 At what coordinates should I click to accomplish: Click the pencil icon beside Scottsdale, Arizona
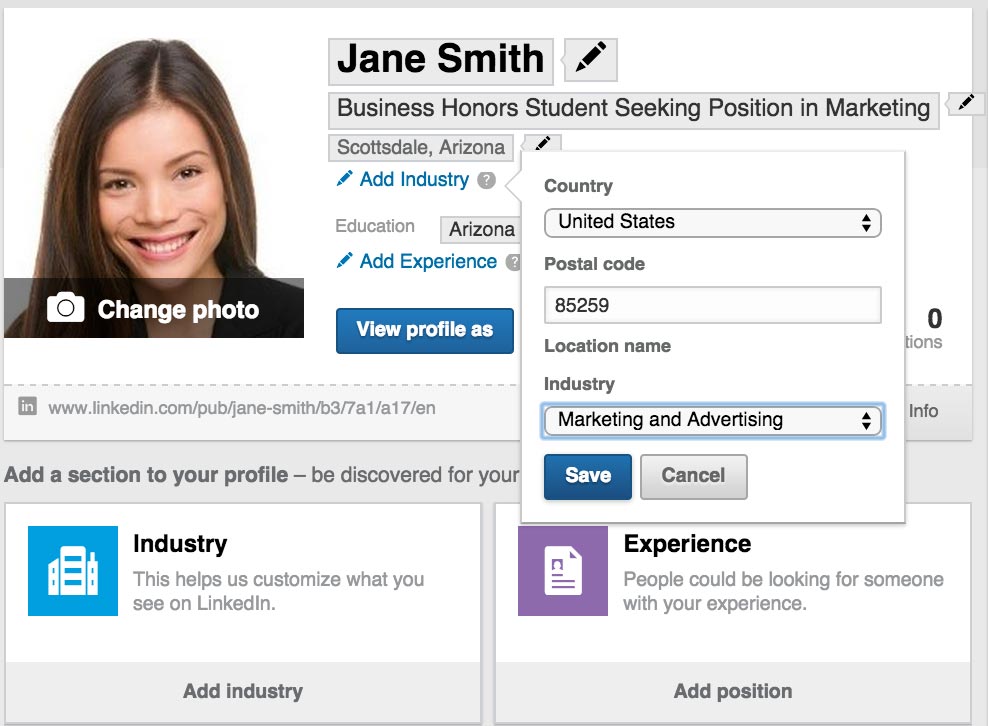coord(541,144)
